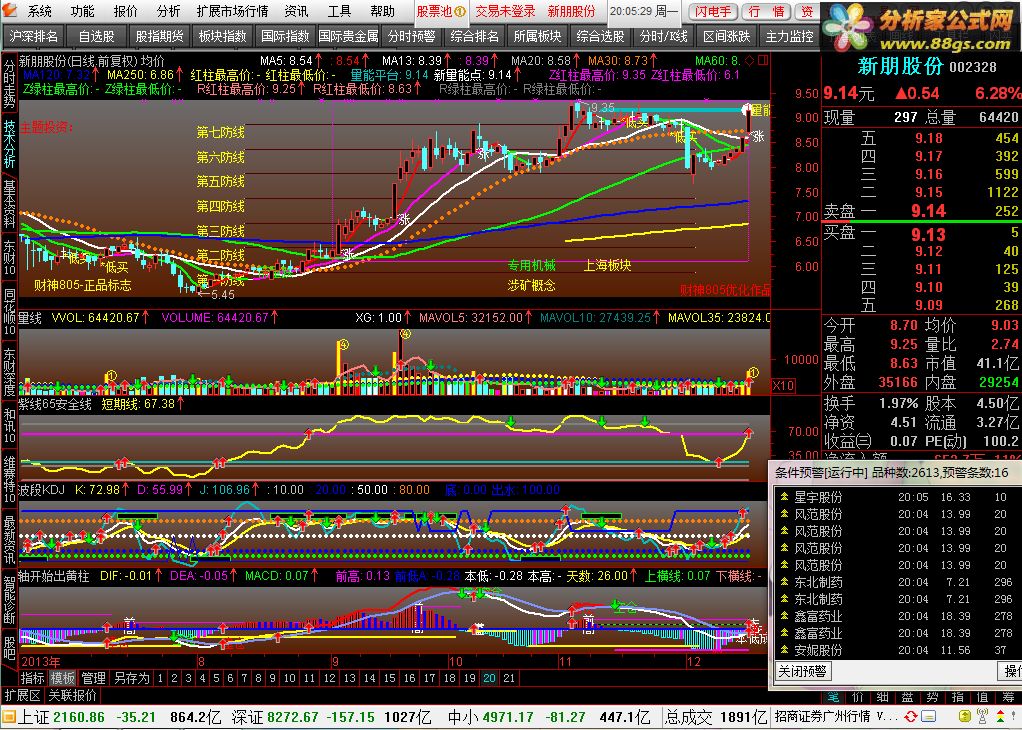
Task: Open the 帮助 menu
Action: point(382,11)
